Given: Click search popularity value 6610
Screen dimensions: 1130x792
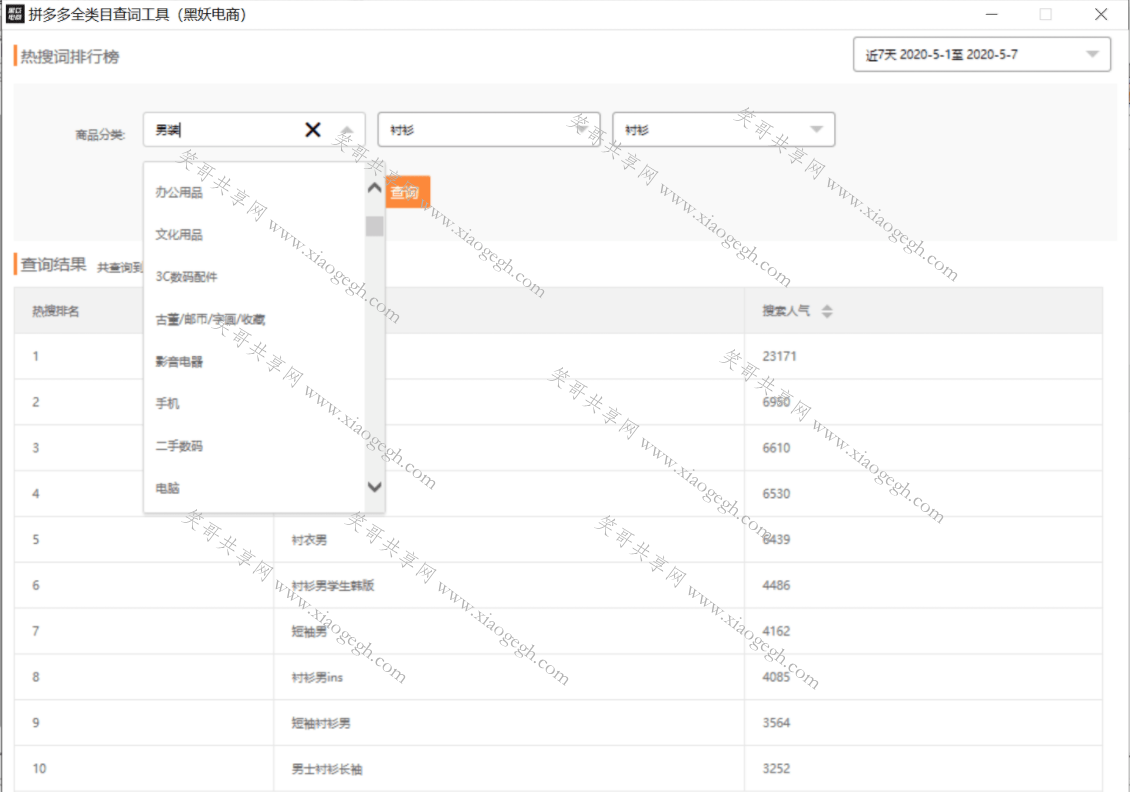Looking at the screenshot, I should tap(777, 448).
